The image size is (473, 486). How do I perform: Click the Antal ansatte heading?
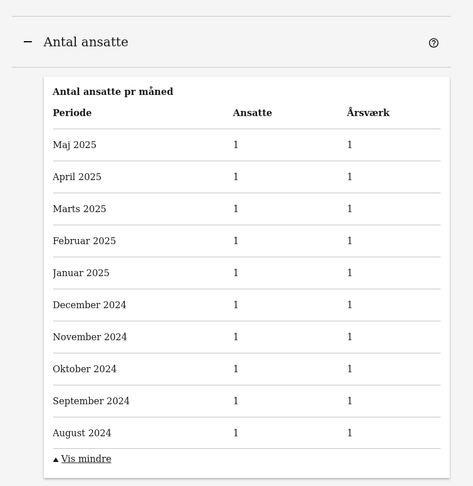(x=86, y=42)
